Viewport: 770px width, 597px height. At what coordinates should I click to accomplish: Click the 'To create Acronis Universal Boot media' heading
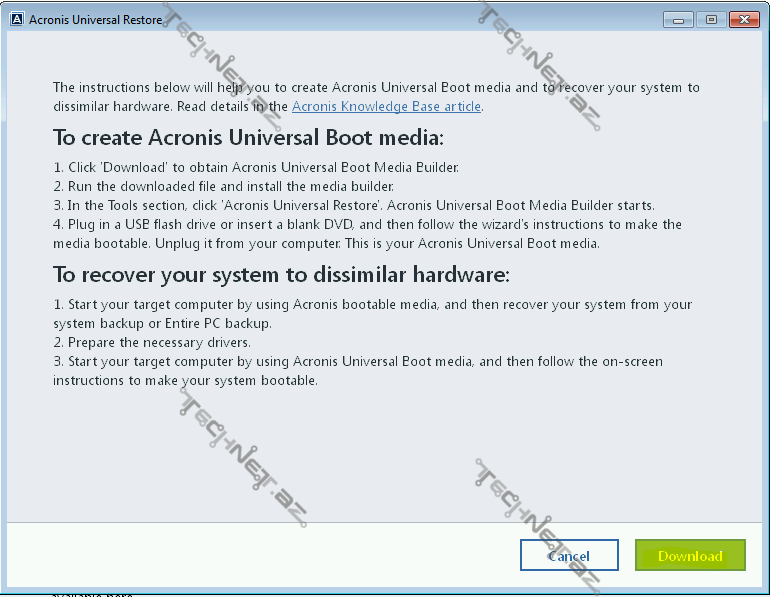[x=248, y=137]
